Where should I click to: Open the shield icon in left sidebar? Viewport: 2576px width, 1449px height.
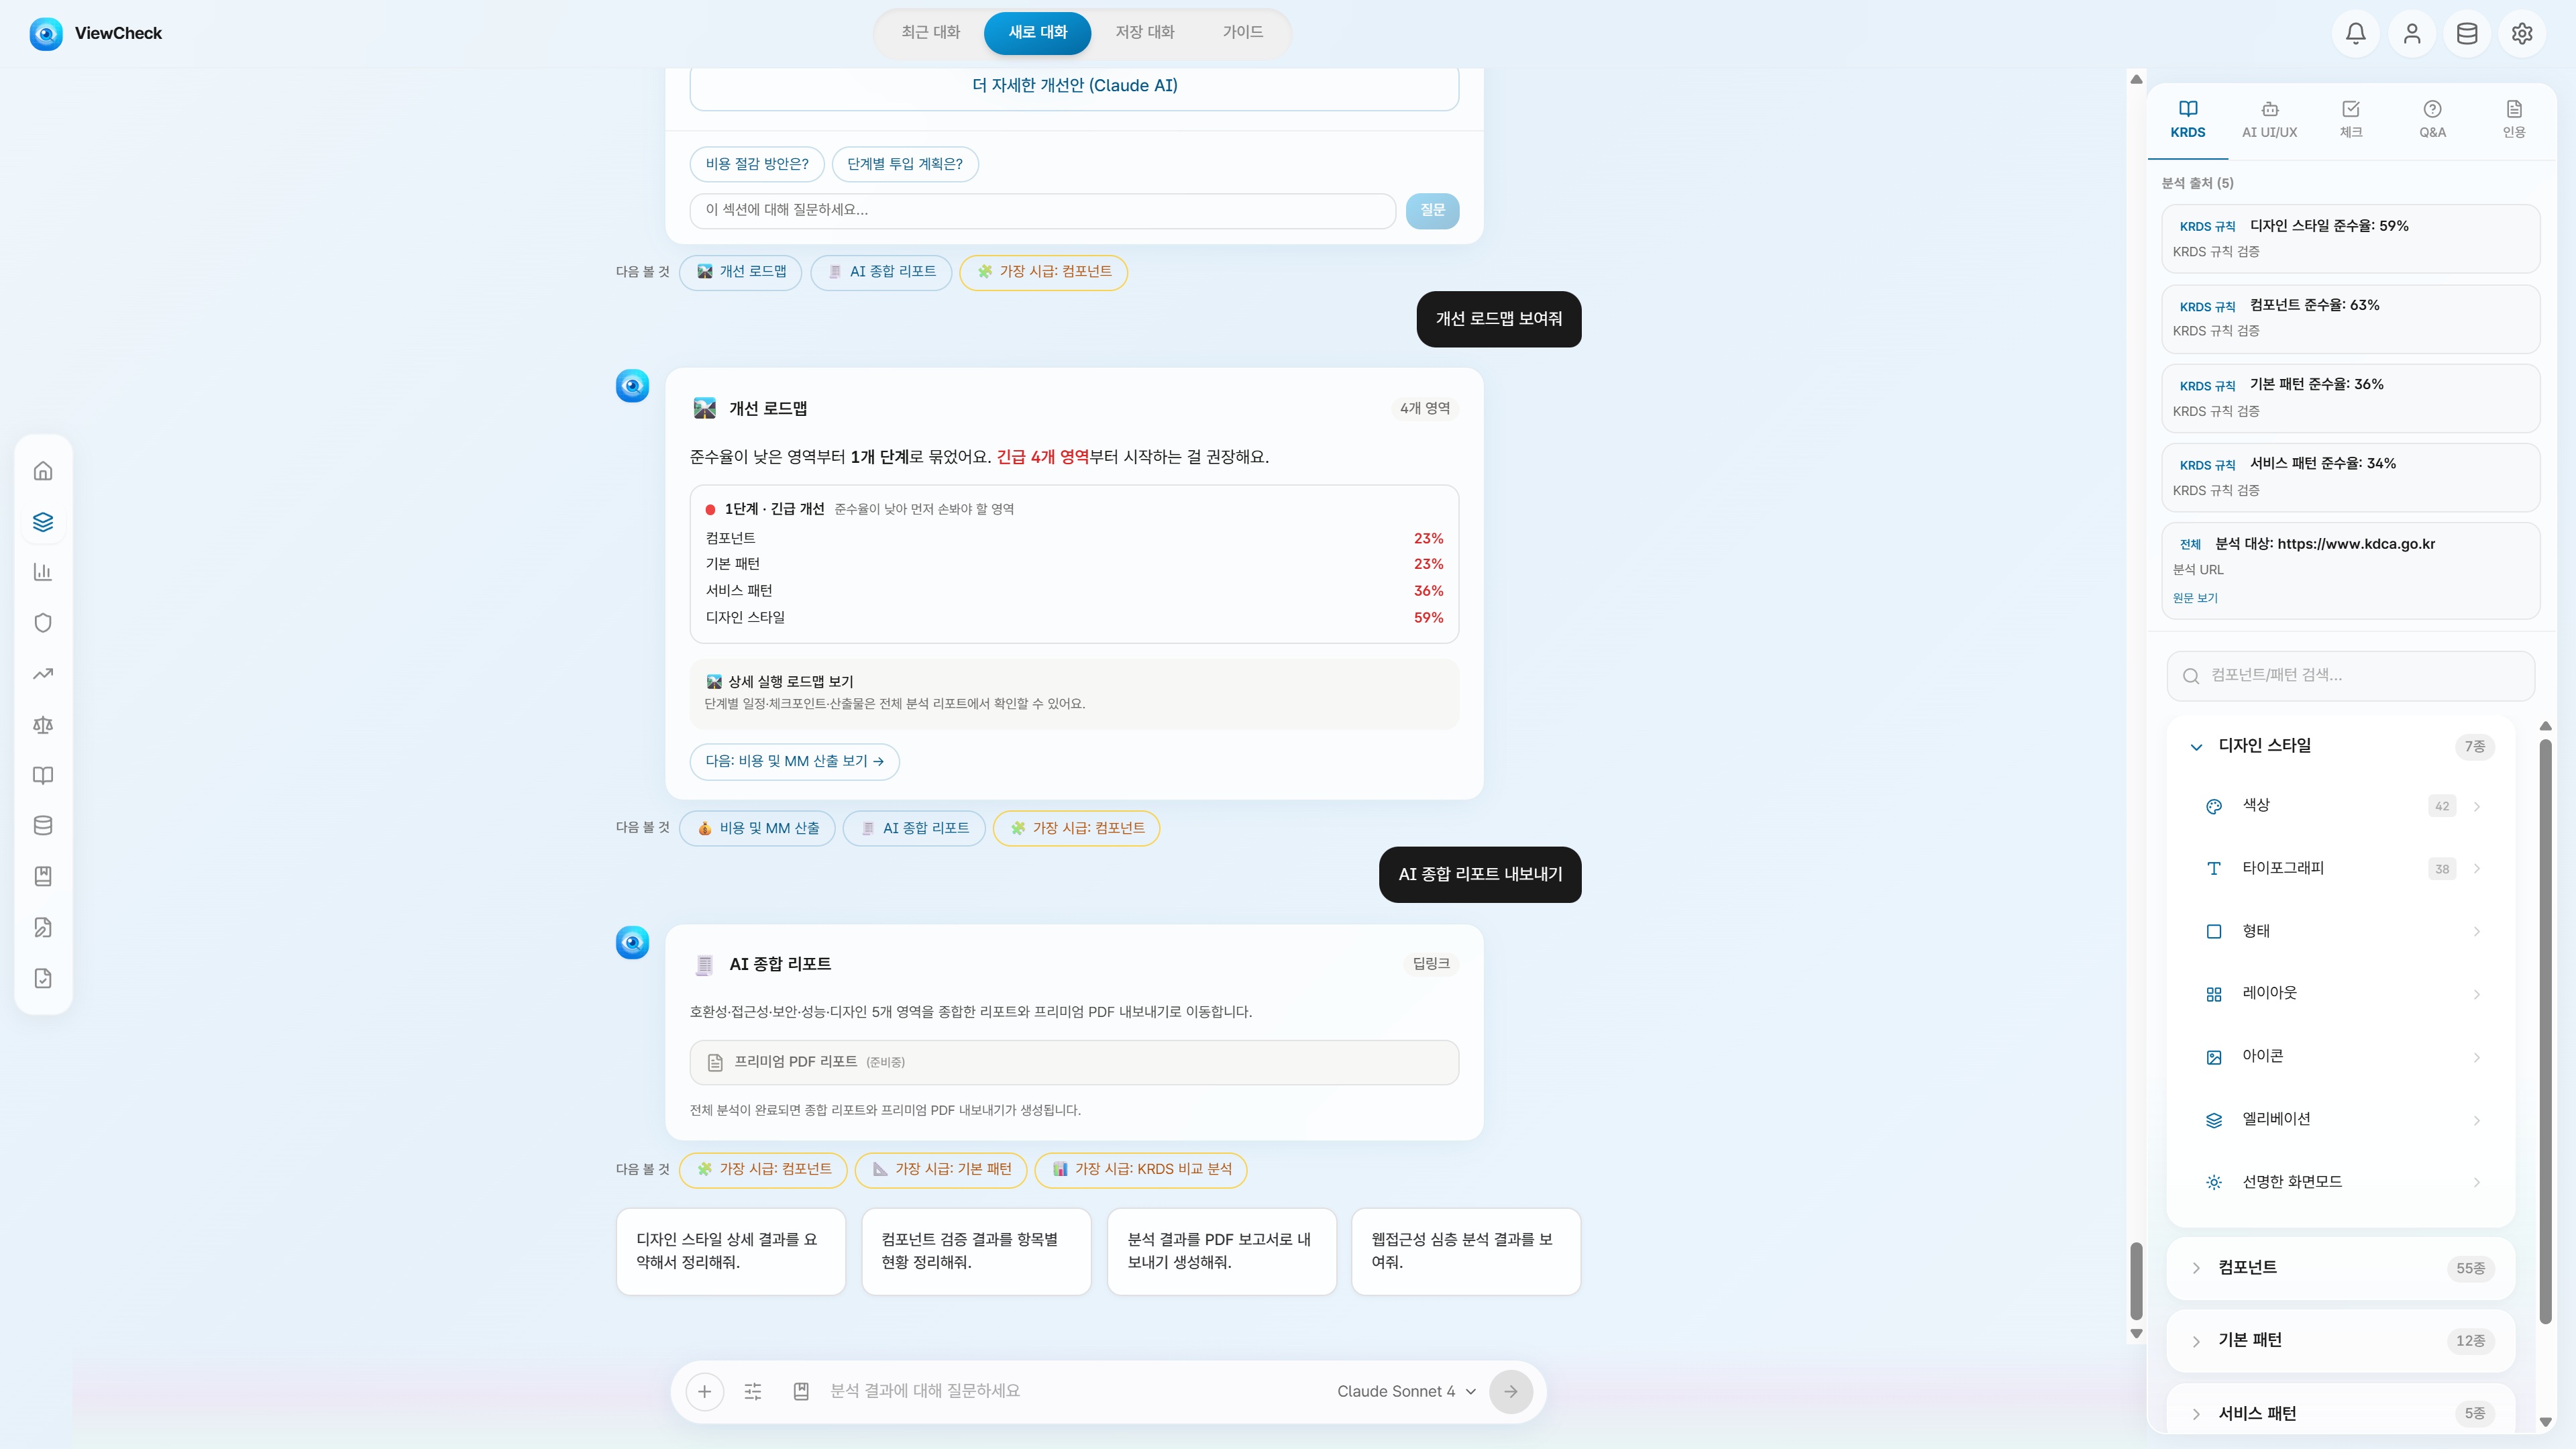click(x=43, y=623)
